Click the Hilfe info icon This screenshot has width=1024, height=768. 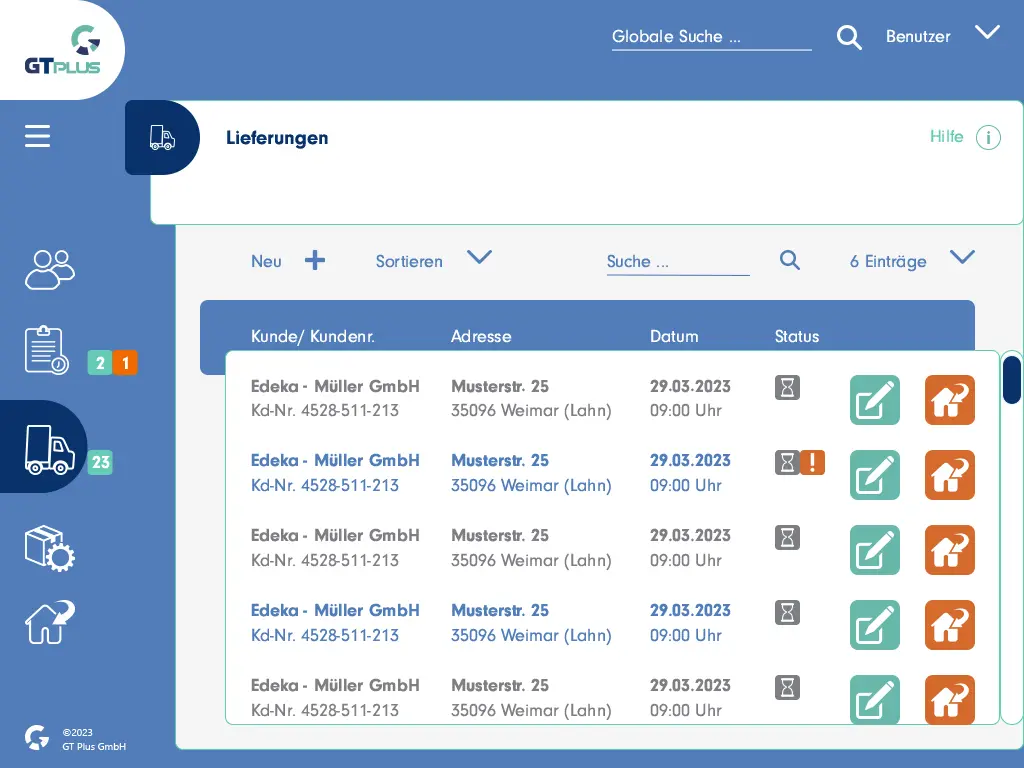987,137
